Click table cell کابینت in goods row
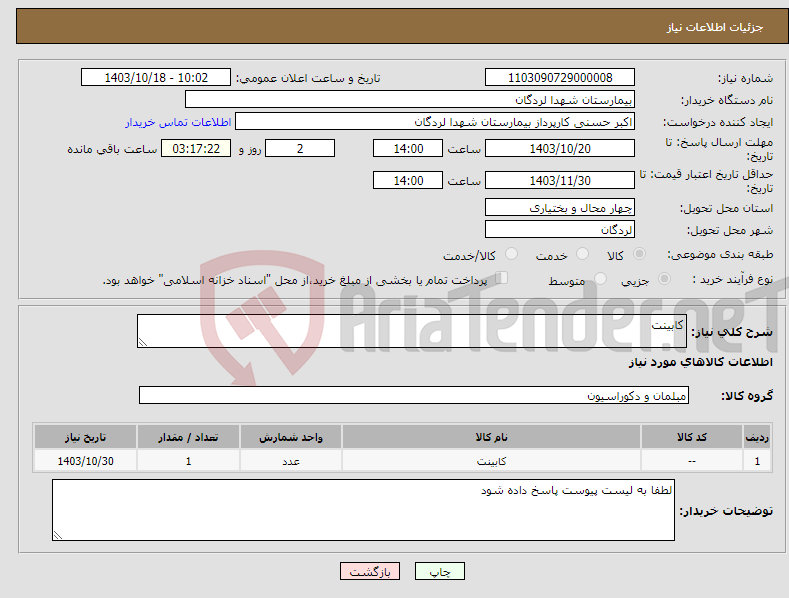 pos(491,461)
